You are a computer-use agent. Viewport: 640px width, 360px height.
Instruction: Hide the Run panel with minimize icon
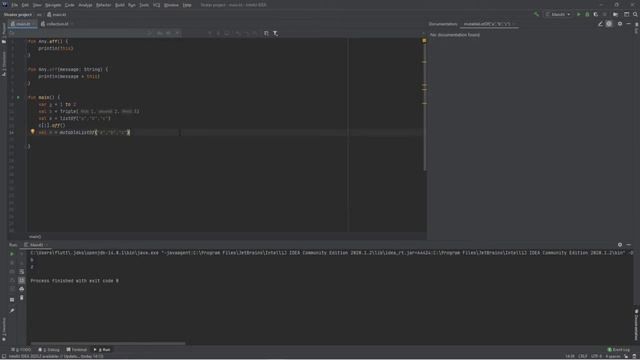point(629,245)
